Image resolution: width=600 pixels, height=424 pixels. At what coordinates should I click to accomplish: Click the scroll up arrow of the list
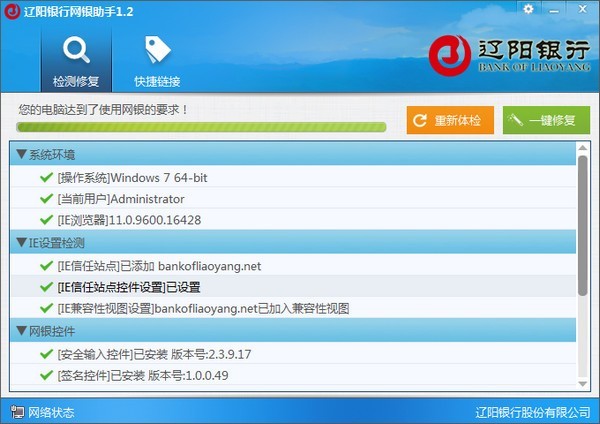point(582,148)
